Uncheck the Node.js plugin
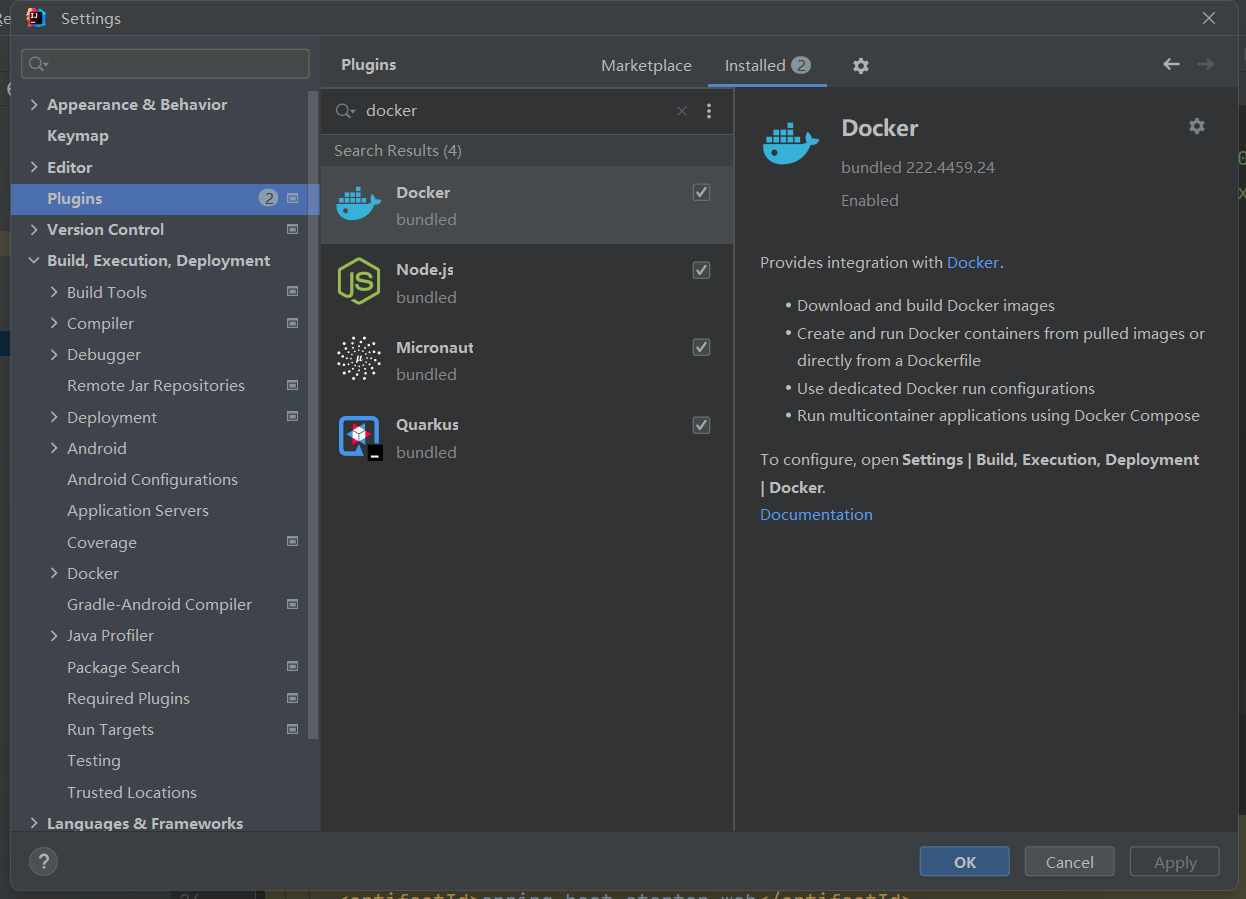Image resolution: width=1246 pixels, height=899 pixels. coord(701,270)
